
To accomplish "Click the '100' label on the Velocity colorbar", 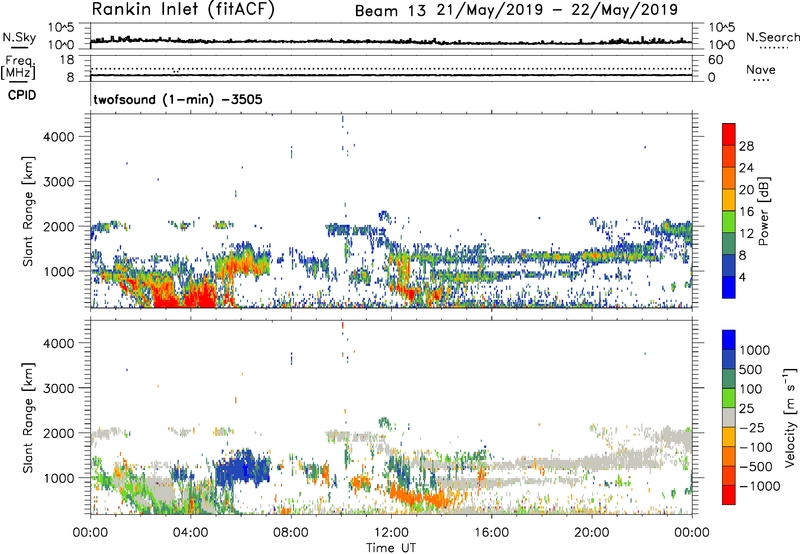I will 751,389.
